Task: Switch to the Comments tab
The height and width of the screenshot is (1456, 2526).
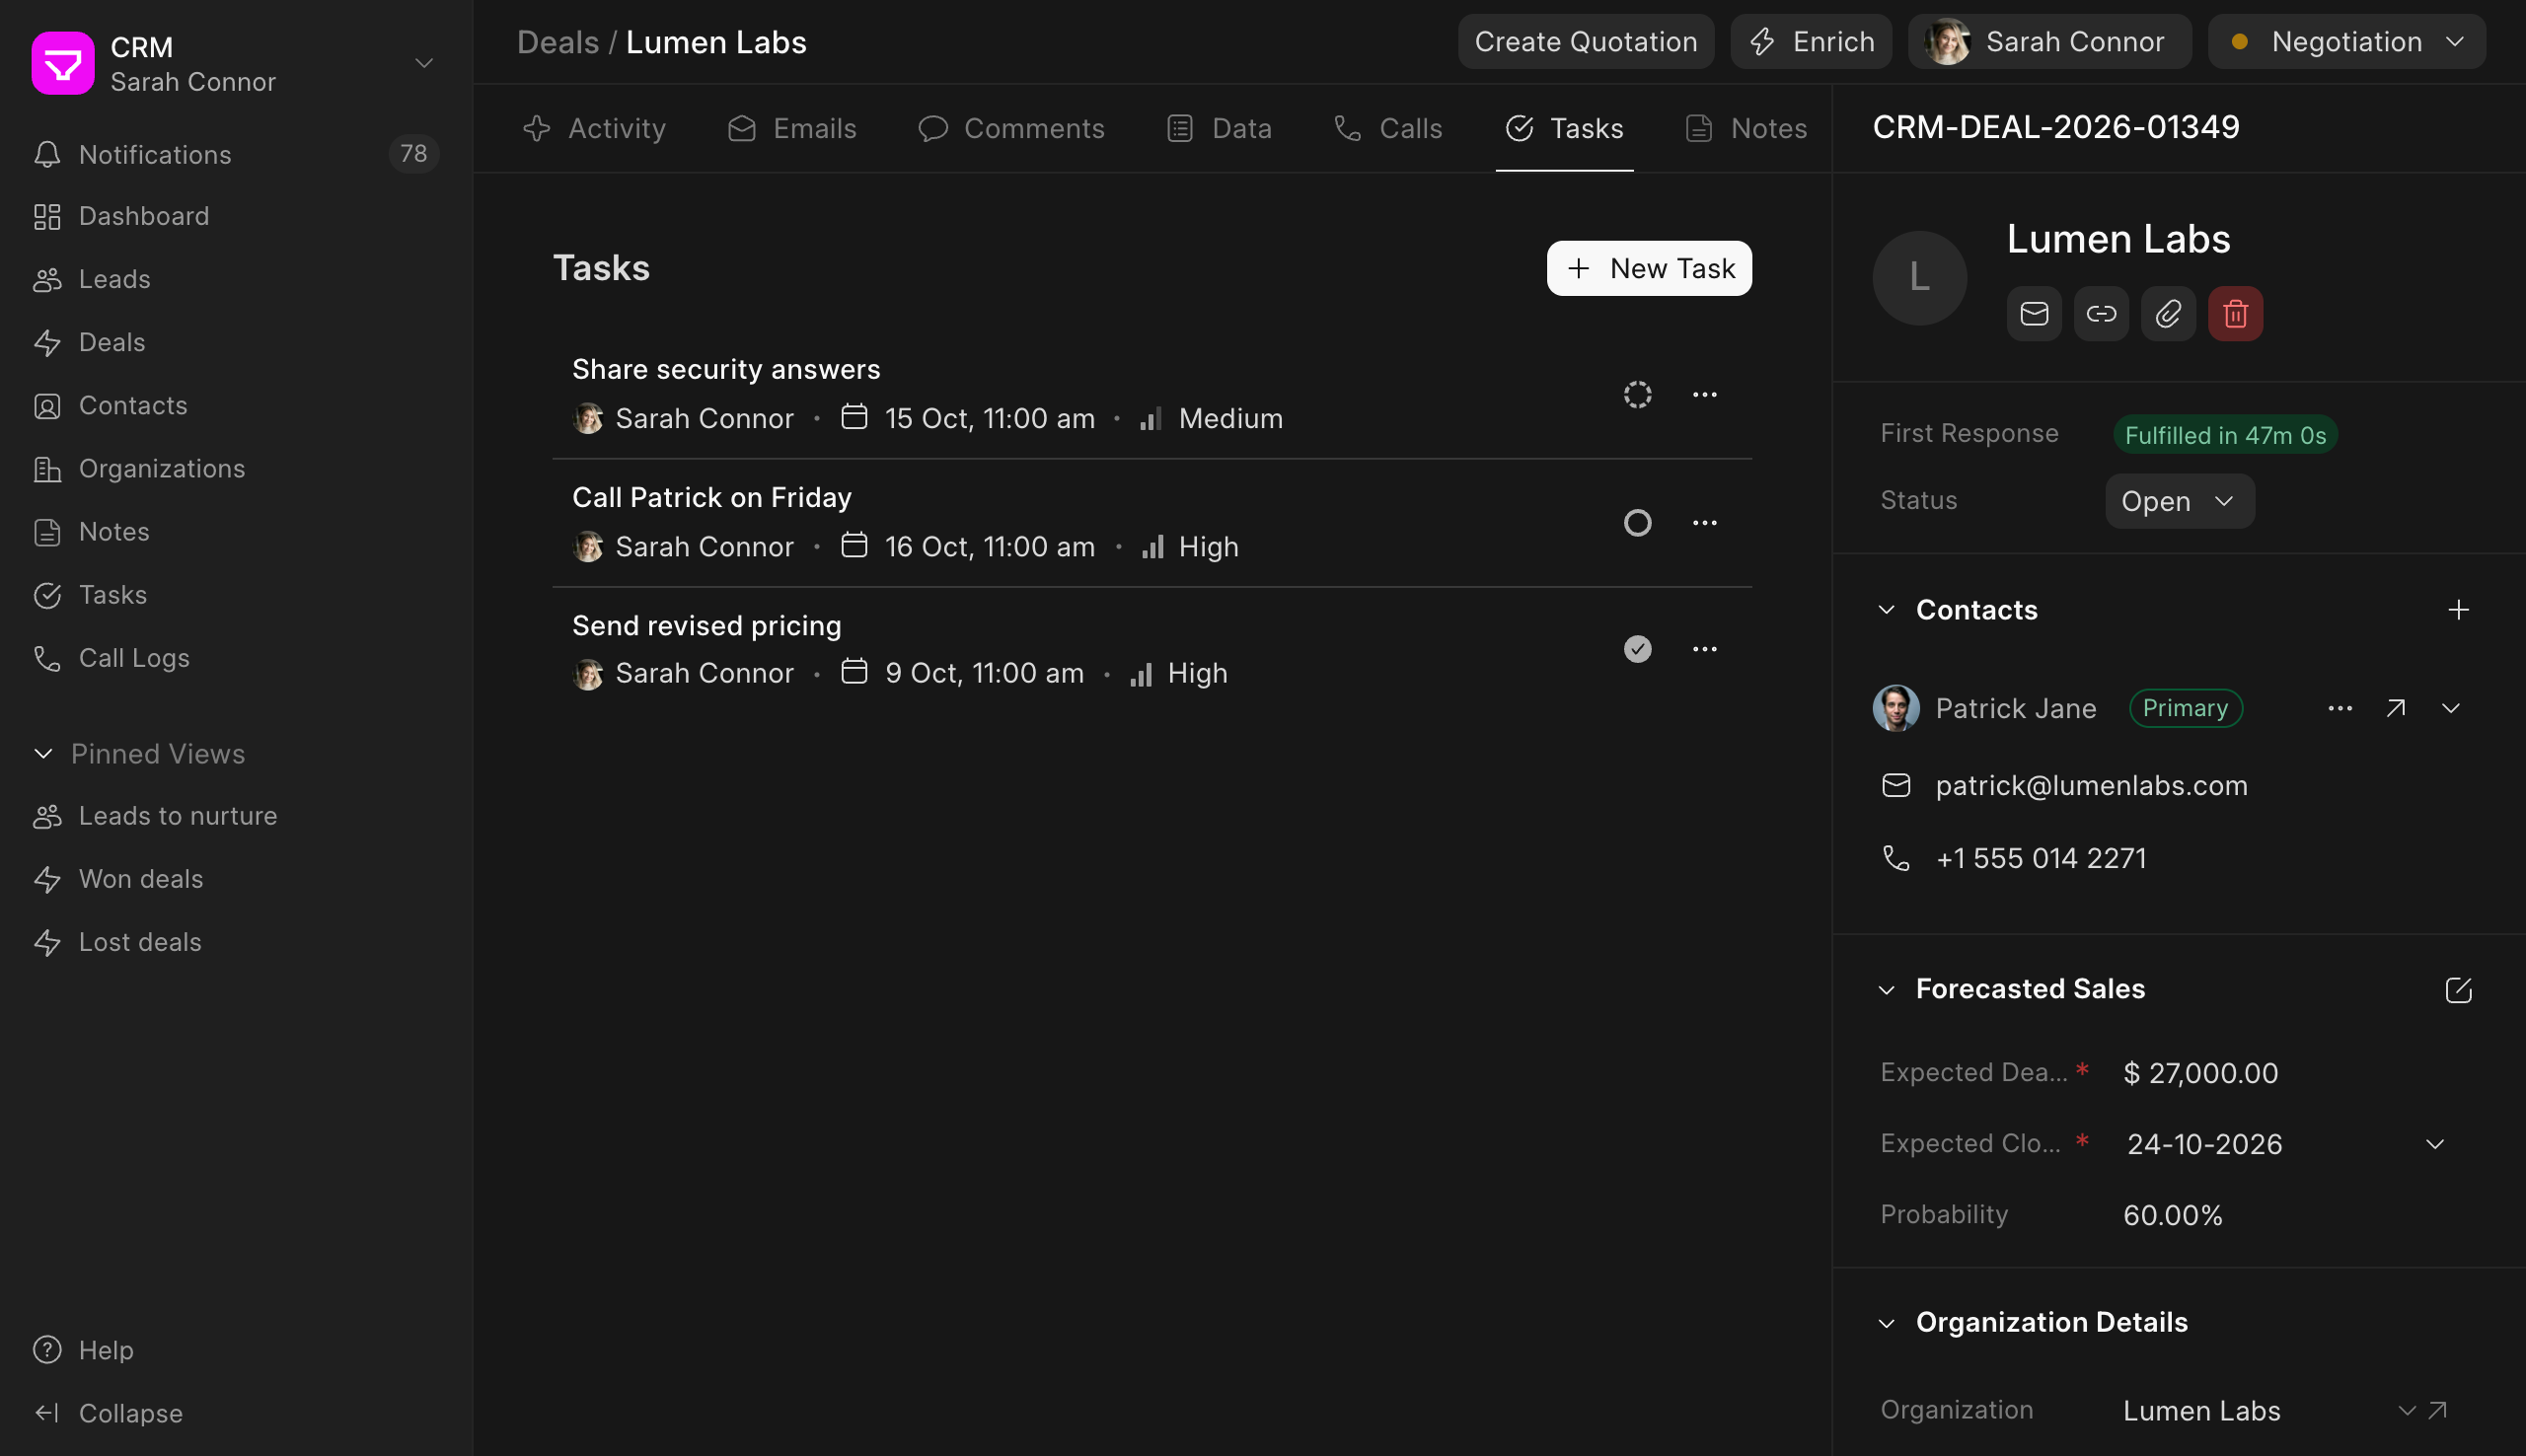Action: [x=1011, y=129]
